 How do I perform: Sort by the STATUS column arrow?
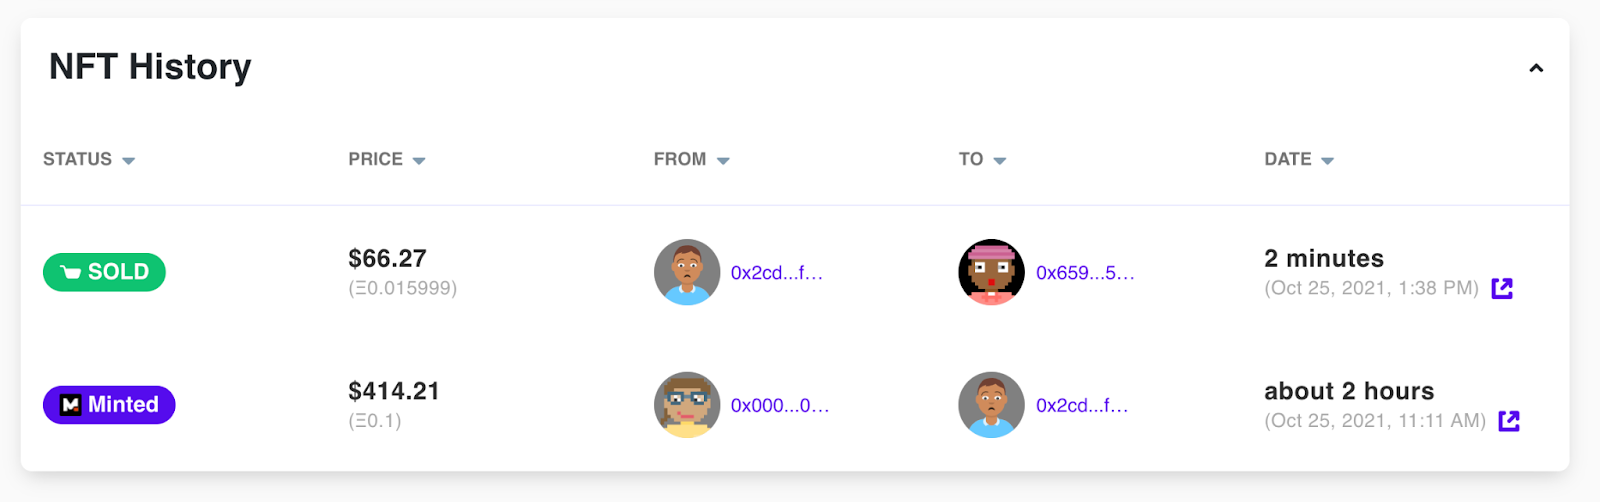pos(128,160)
